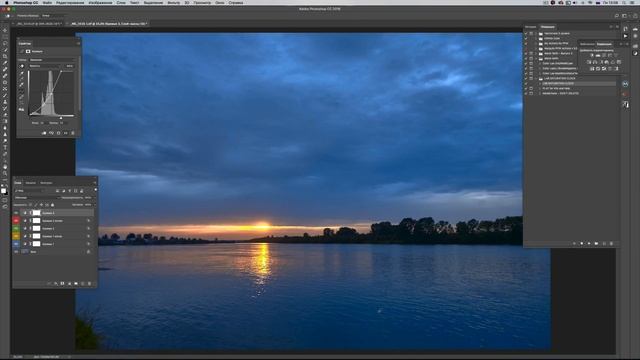Hide the top Curves layer eye
Screen dimensions: 640x360
pyautogui.click(x=16, y=213)
